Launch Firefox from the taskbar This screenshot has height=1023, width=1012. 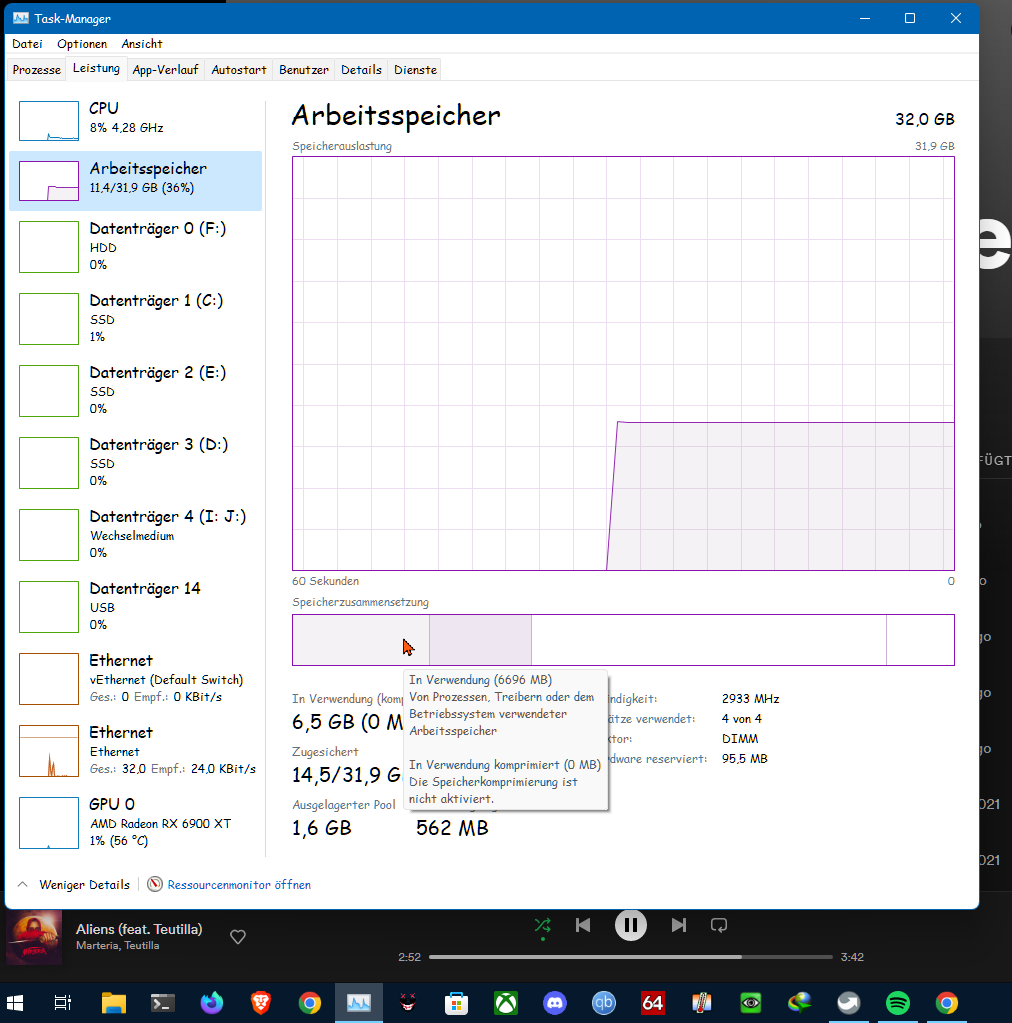click(211, 1003)
